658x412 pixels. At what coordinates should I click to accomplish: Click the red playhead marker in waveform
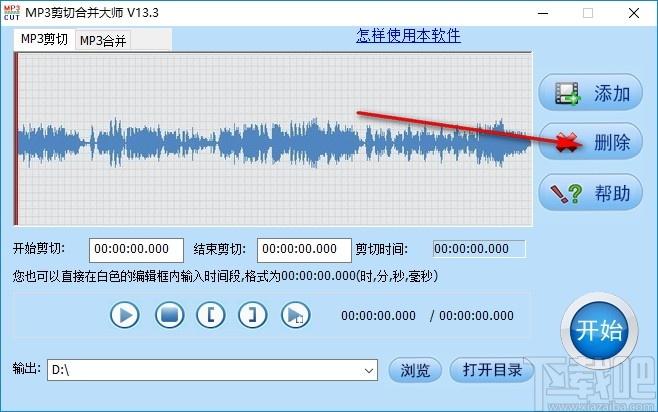16,139
